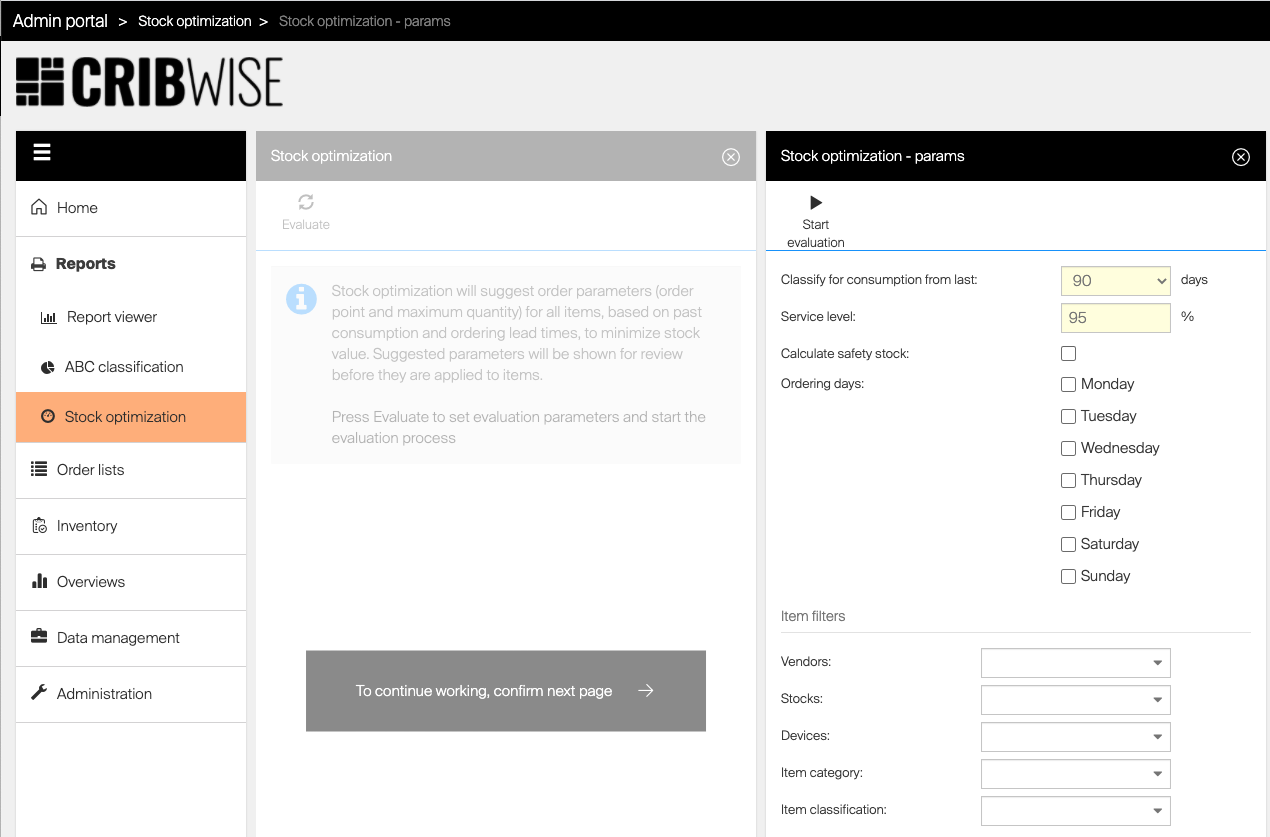Tick the Friday ordering day checkbox
This screenshot has width=1270, height=837.
click(x=1068, y=512)
